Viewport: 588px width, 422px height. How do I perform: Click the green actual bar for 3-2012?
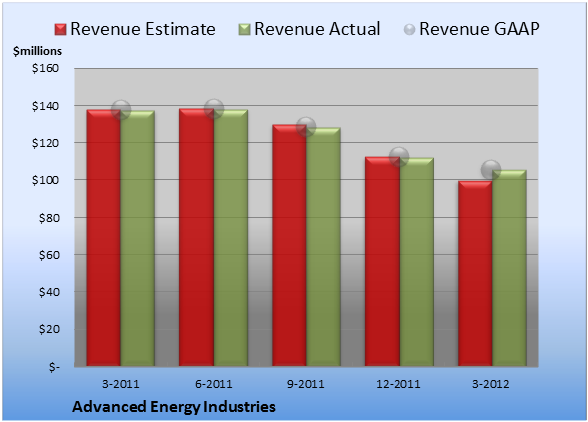[x=509, y=268]
